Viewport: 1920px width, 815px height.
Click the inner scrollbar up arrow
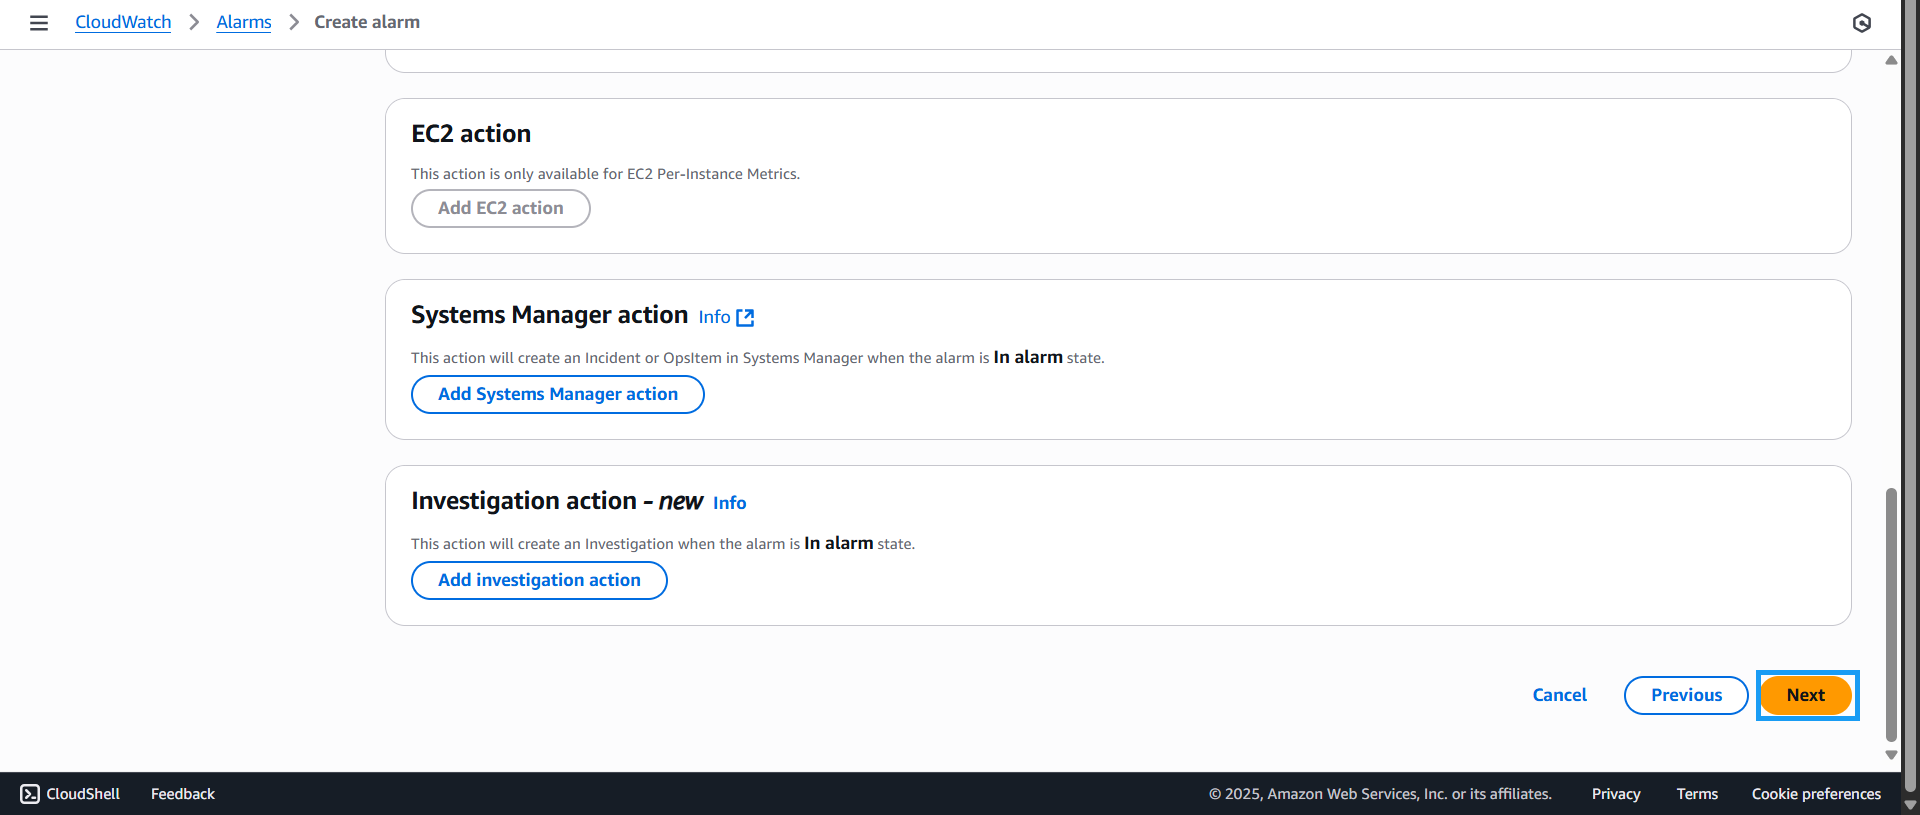point(1891,61)
